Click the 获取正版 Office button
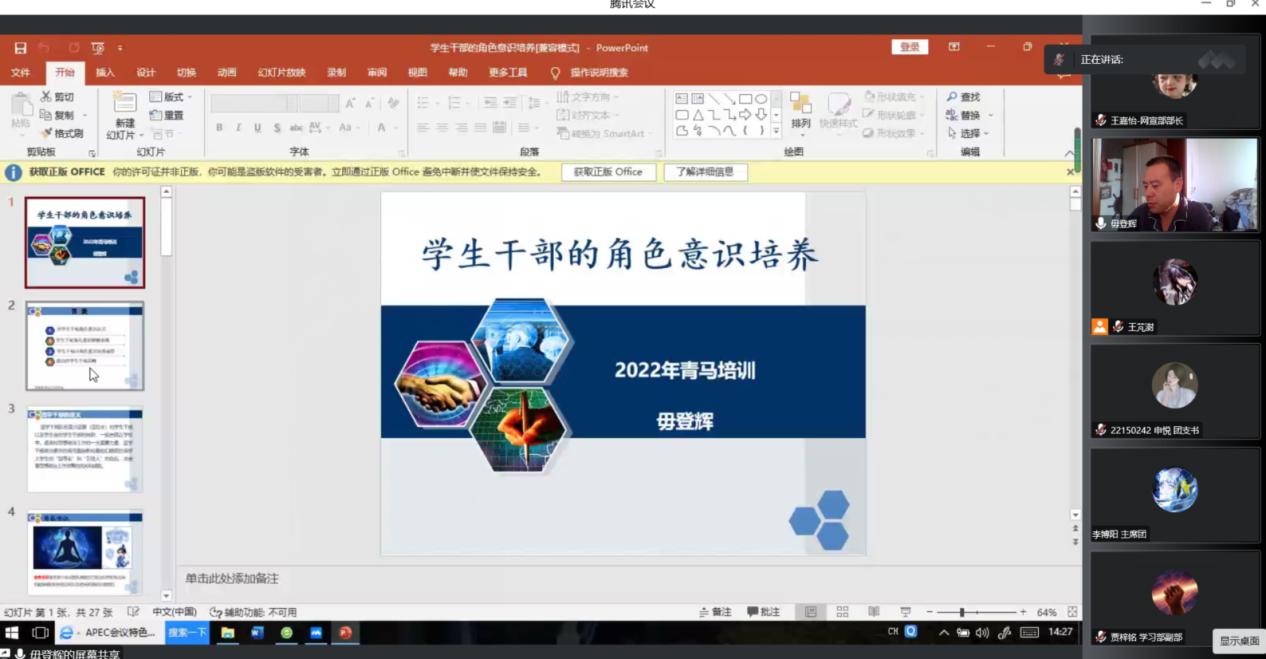Screen dimensions: 1266x659 (x=608, y=172)
